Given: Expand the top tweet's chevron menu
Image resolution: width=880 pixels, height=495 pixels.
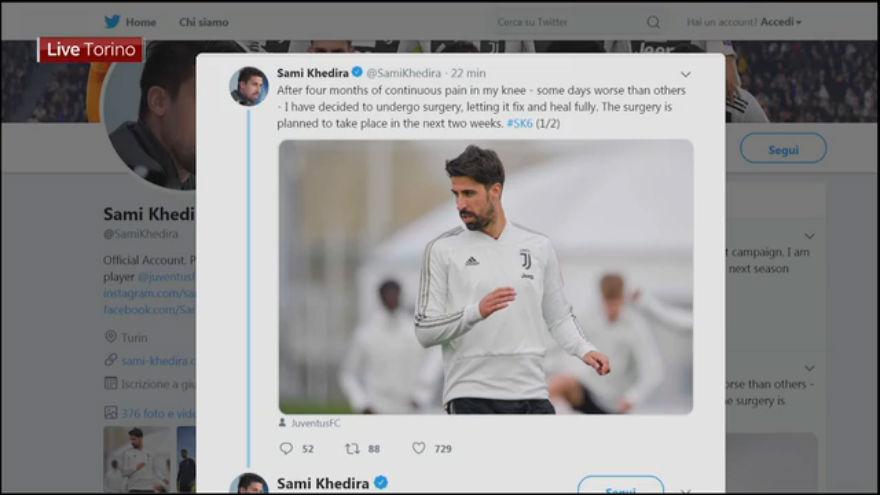Looking at the screenshot, I should pos(685,74).
